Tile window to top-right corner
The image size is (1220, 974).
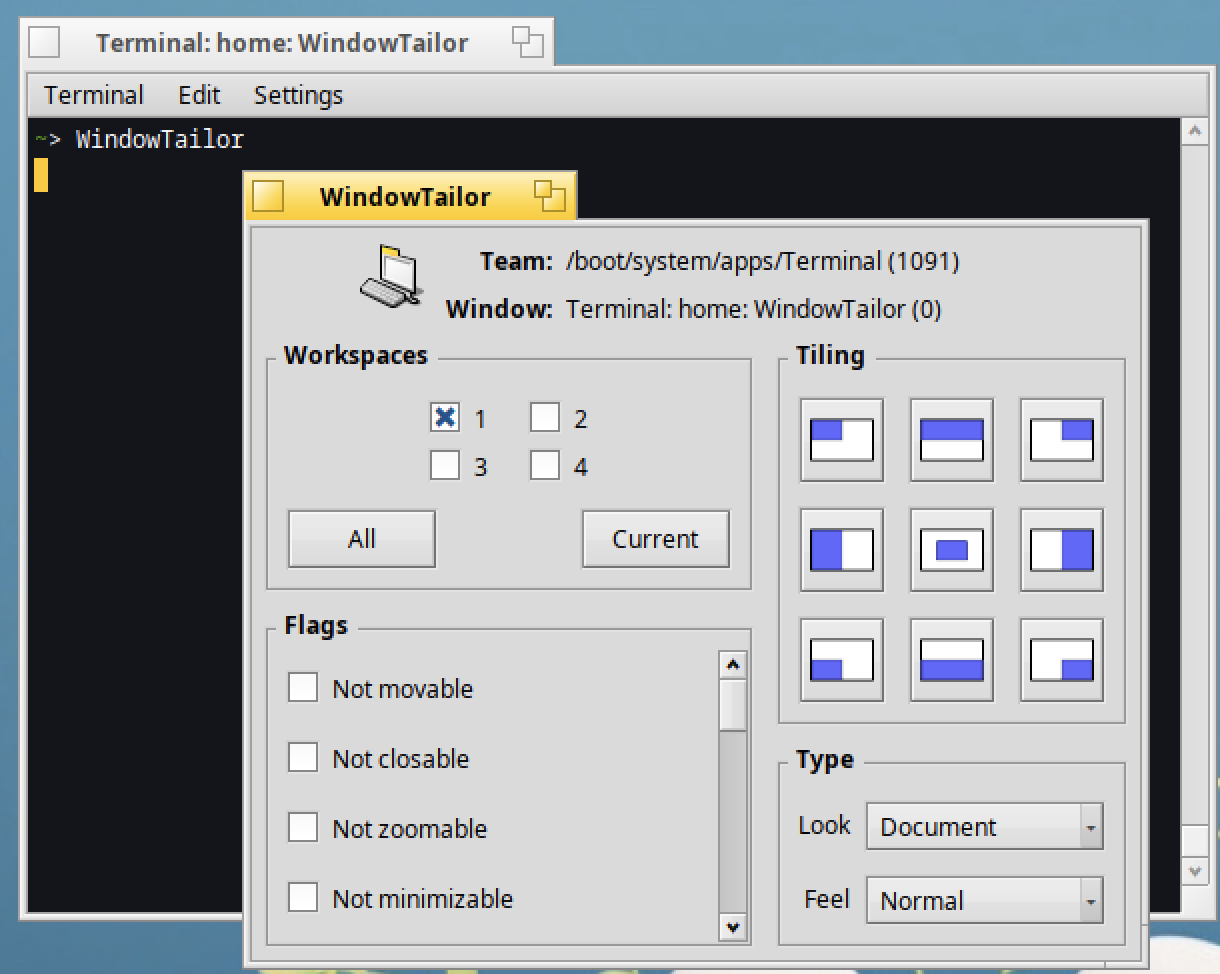coord(1061,440)
